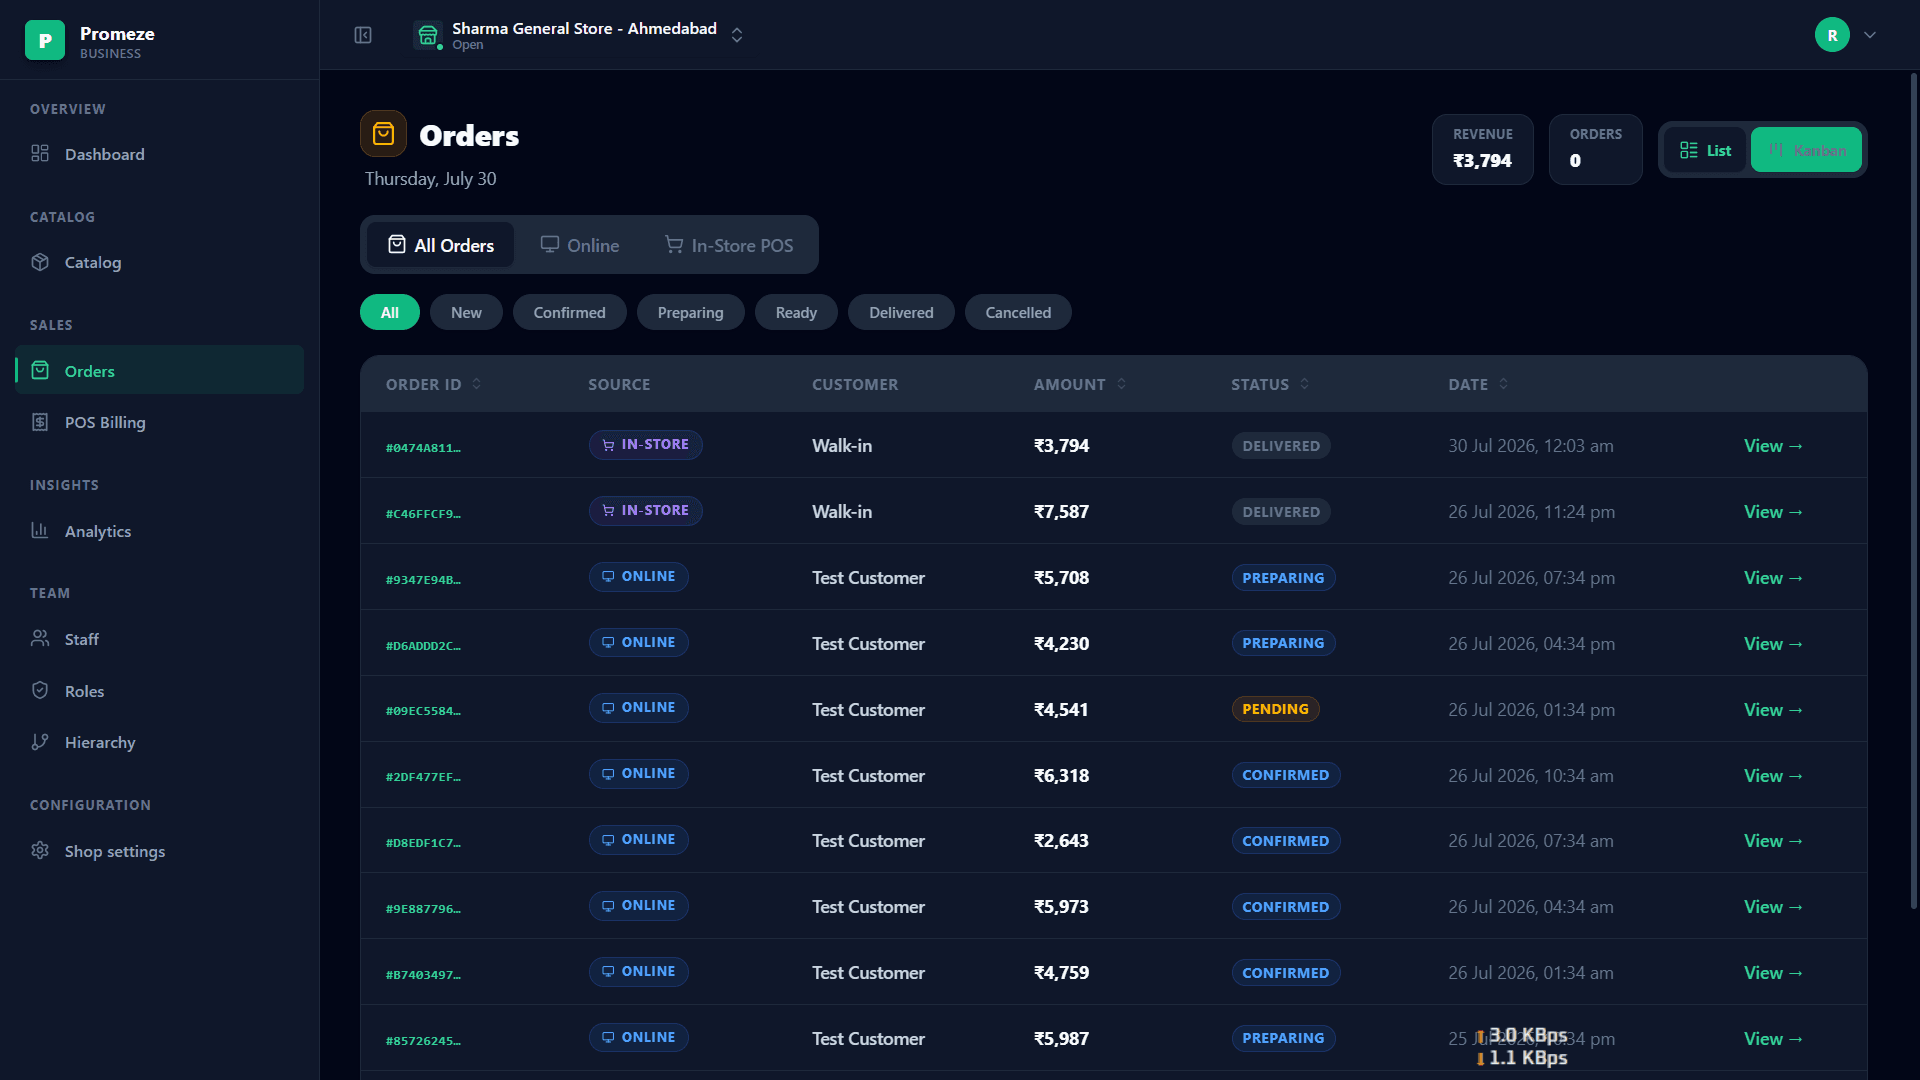Open Analytics from the sidebar

(x=160, y=531)
